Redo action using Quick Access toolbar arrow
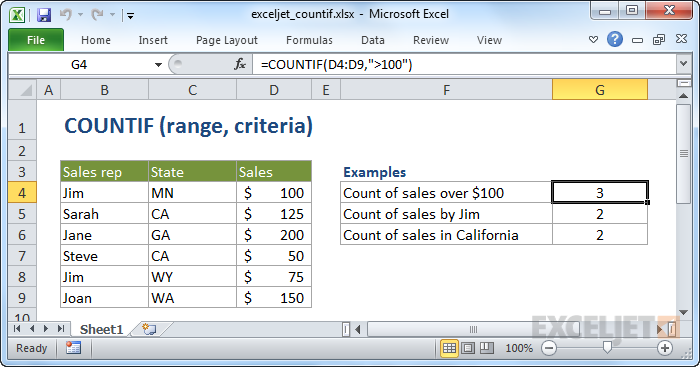 97,15
